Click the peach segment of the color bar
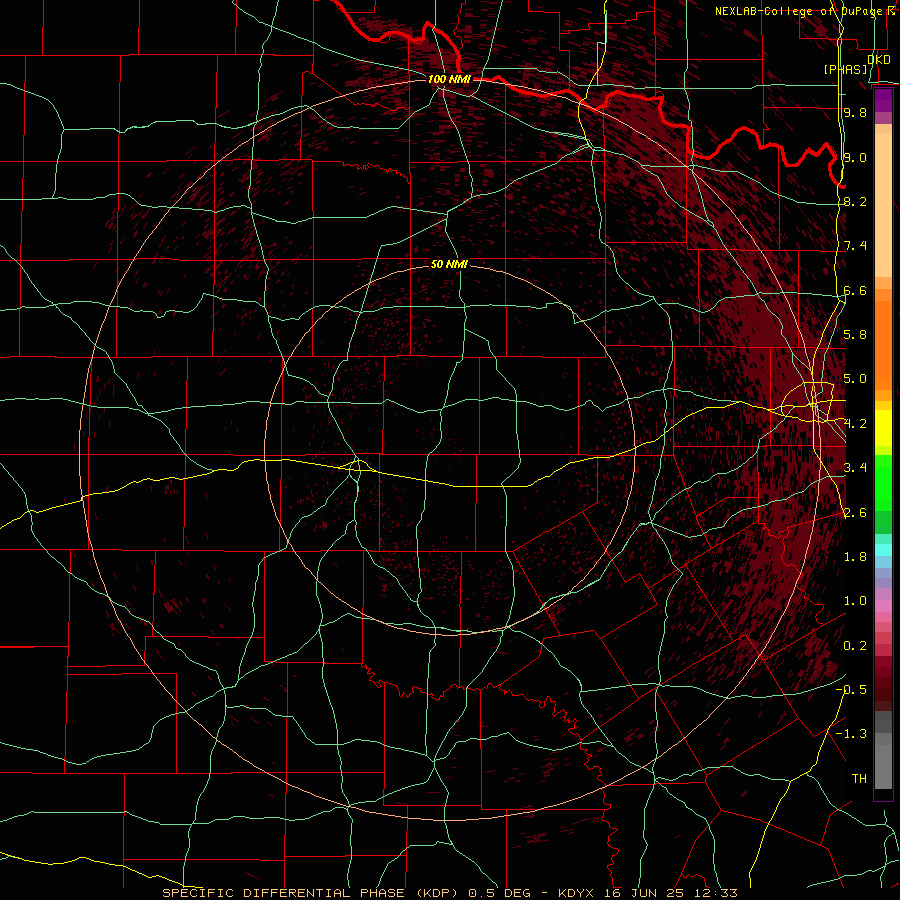 pos(883,206)
